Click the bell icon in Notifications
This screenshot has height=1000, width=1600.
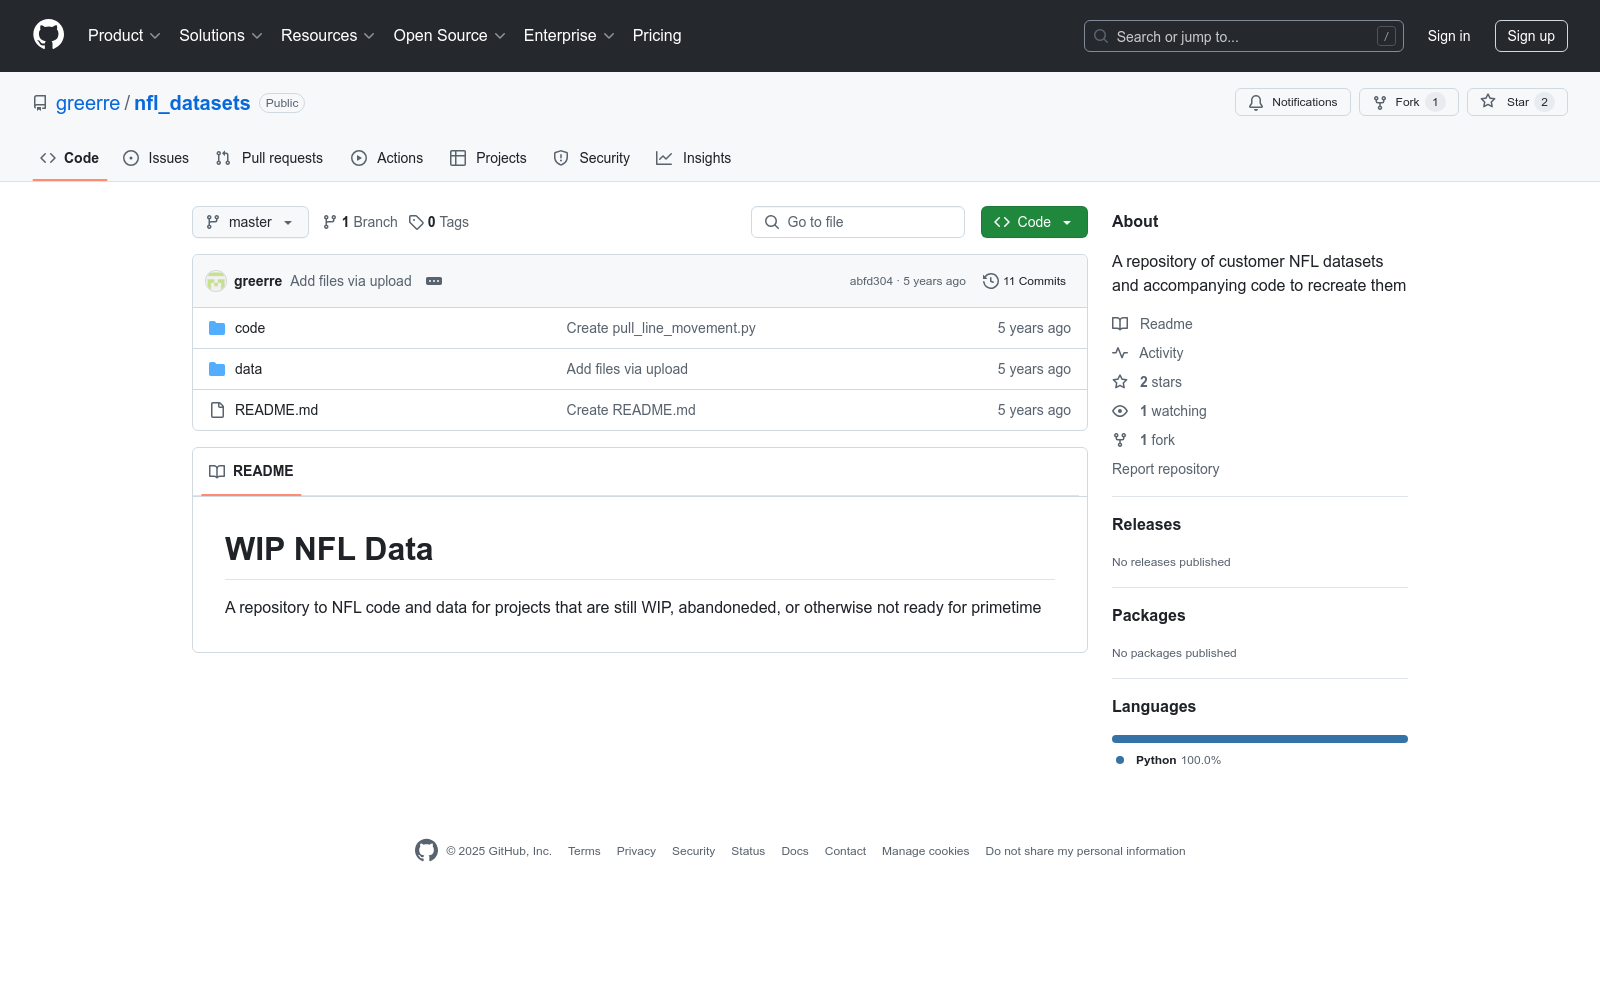tap(1256, 102)
